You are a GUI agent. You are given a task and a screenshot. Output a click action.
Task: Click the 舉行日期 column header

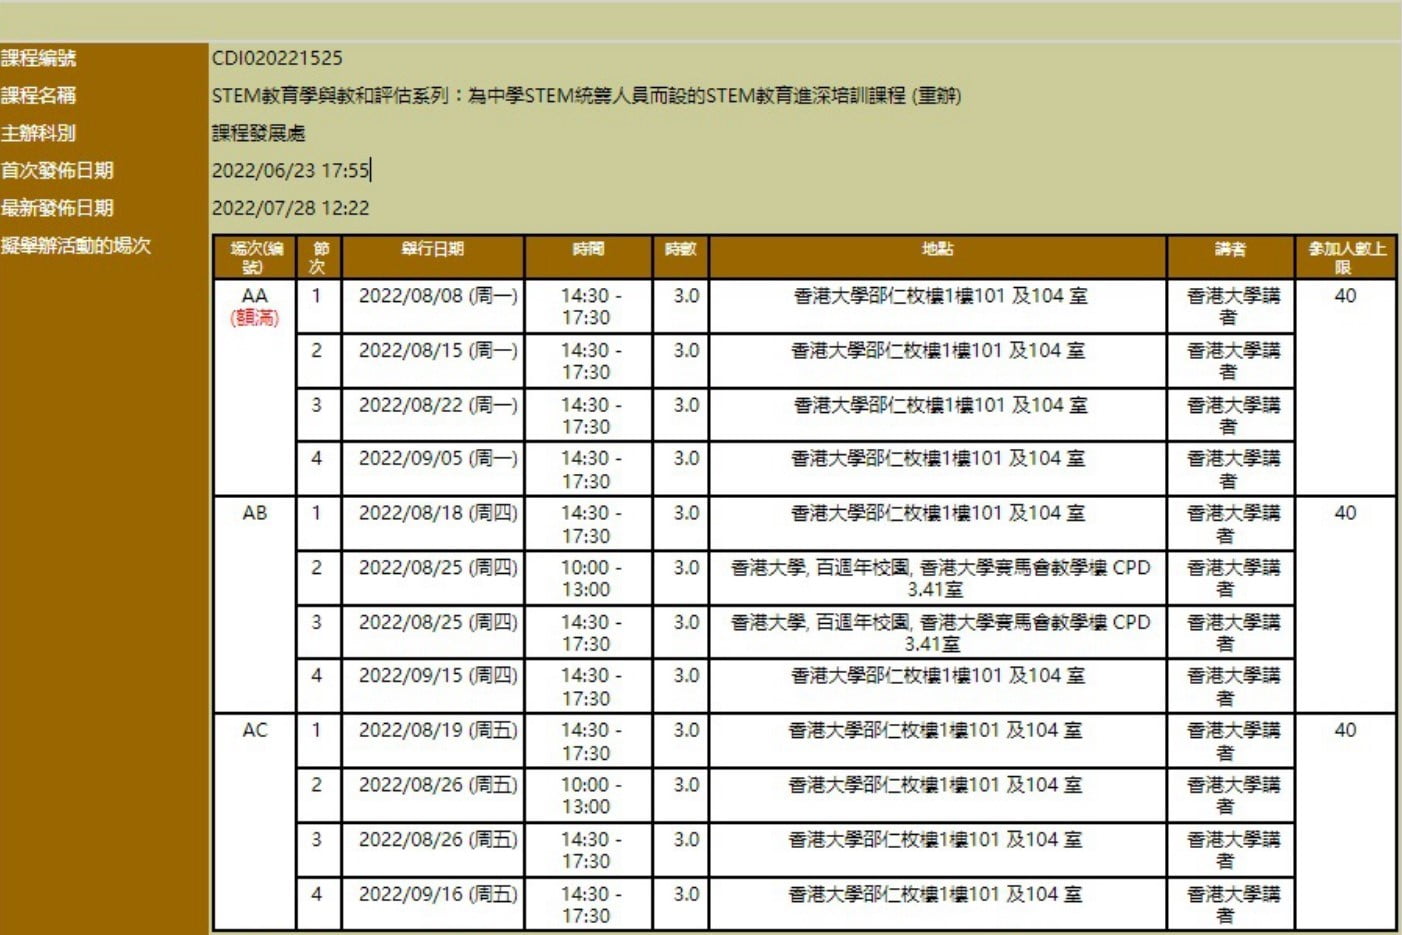432,249
